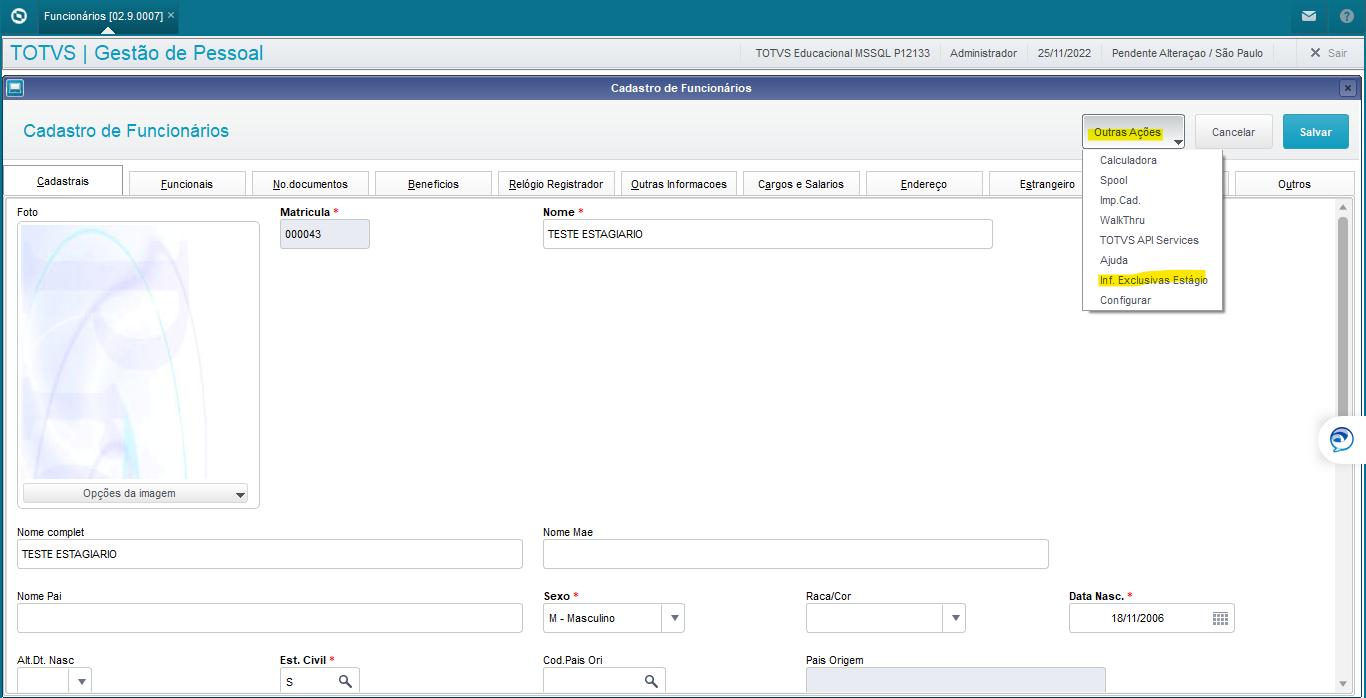Click the Administrador user label
This screenshot has height=698, width=1366.
coord(983,53)
